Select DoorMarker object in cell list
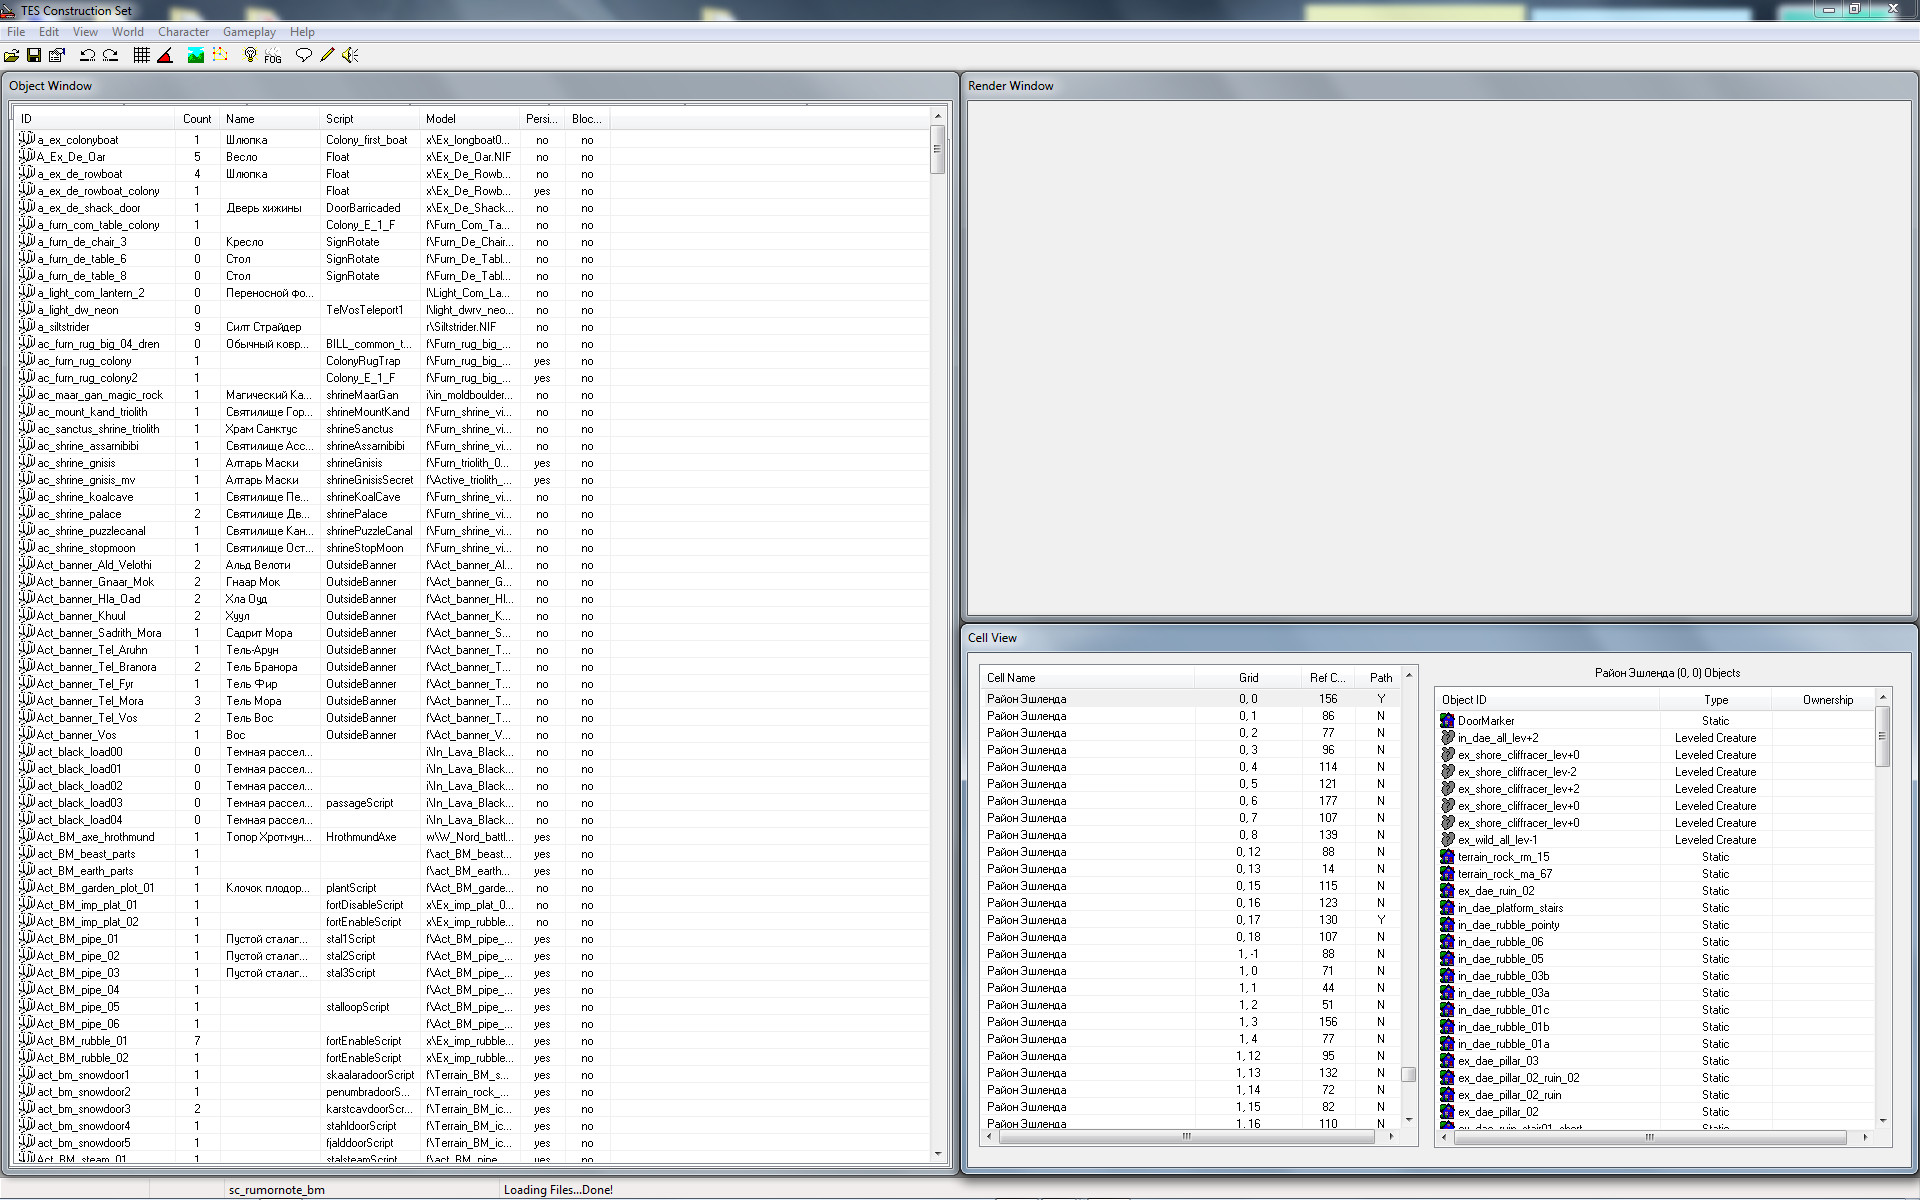 (x=1656, y=721)
